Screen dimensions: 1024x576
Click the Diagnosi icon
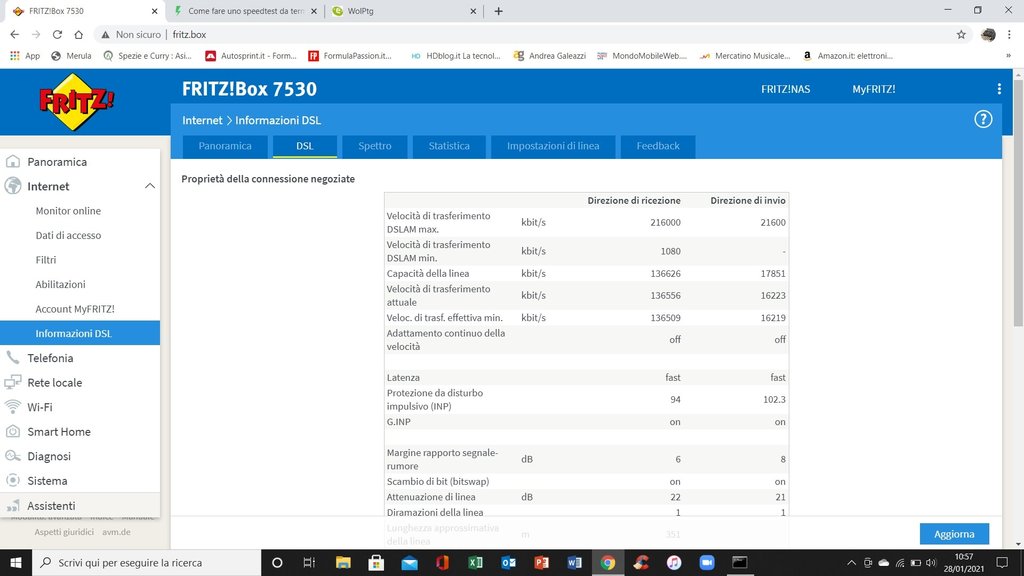pos(12,456)
